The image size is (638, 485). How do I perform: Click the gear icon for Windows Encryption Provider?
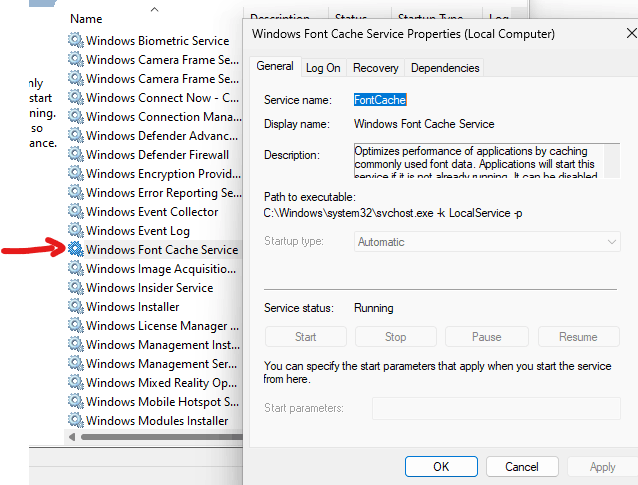(x=76, y=173)
